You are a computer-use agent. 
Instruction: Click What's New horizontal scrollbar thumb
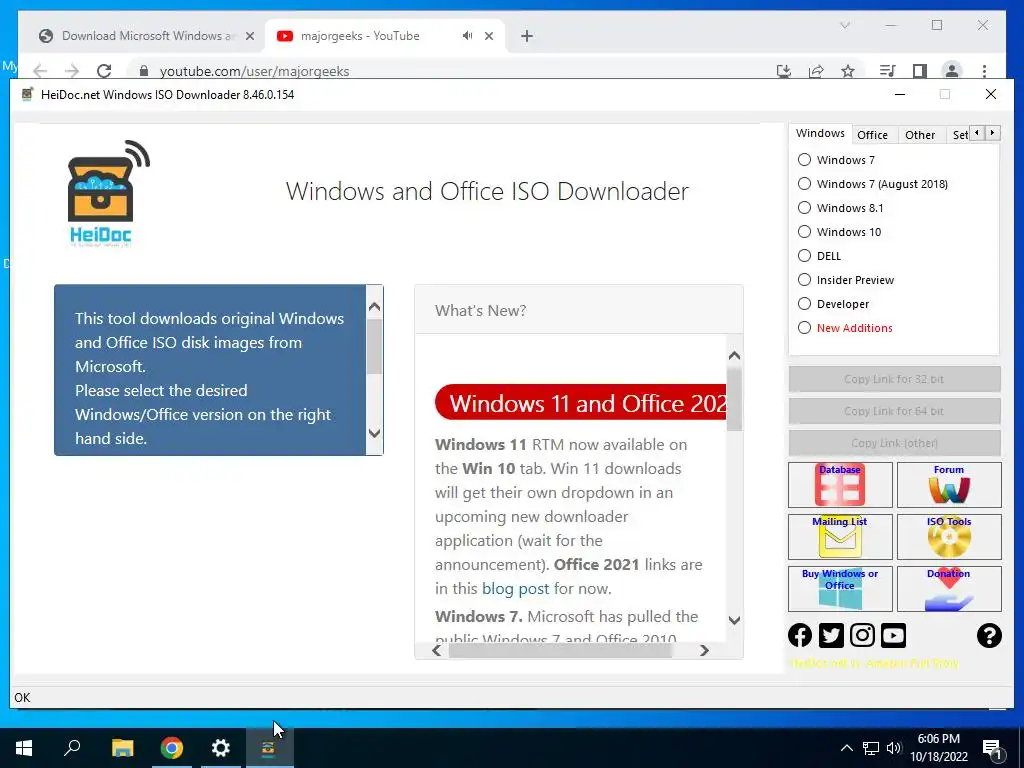[x=560, y=650]
